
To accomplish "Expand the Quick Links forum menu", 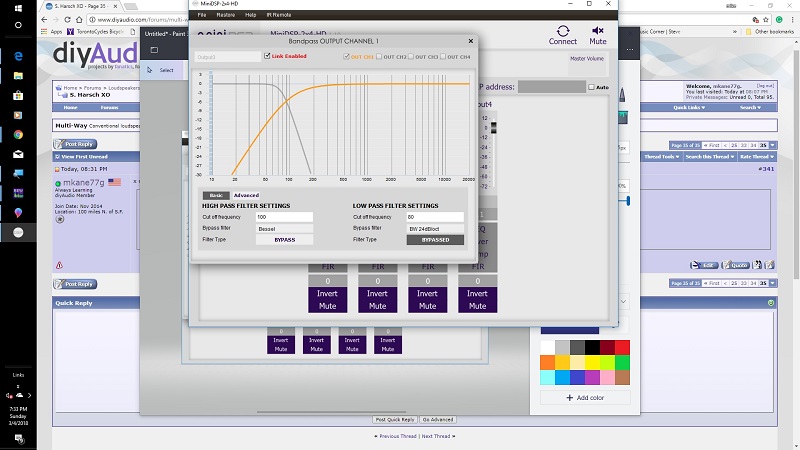I will 689,108.
